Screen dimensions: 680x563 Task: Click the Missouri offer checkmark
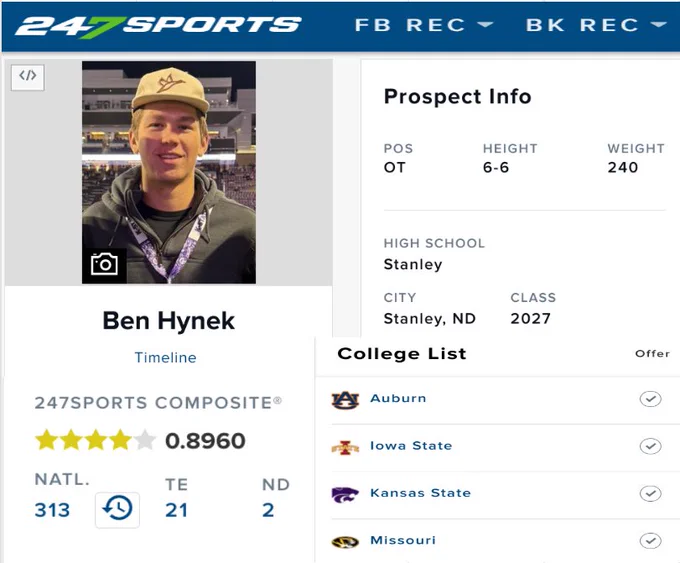tap(650, 540)
